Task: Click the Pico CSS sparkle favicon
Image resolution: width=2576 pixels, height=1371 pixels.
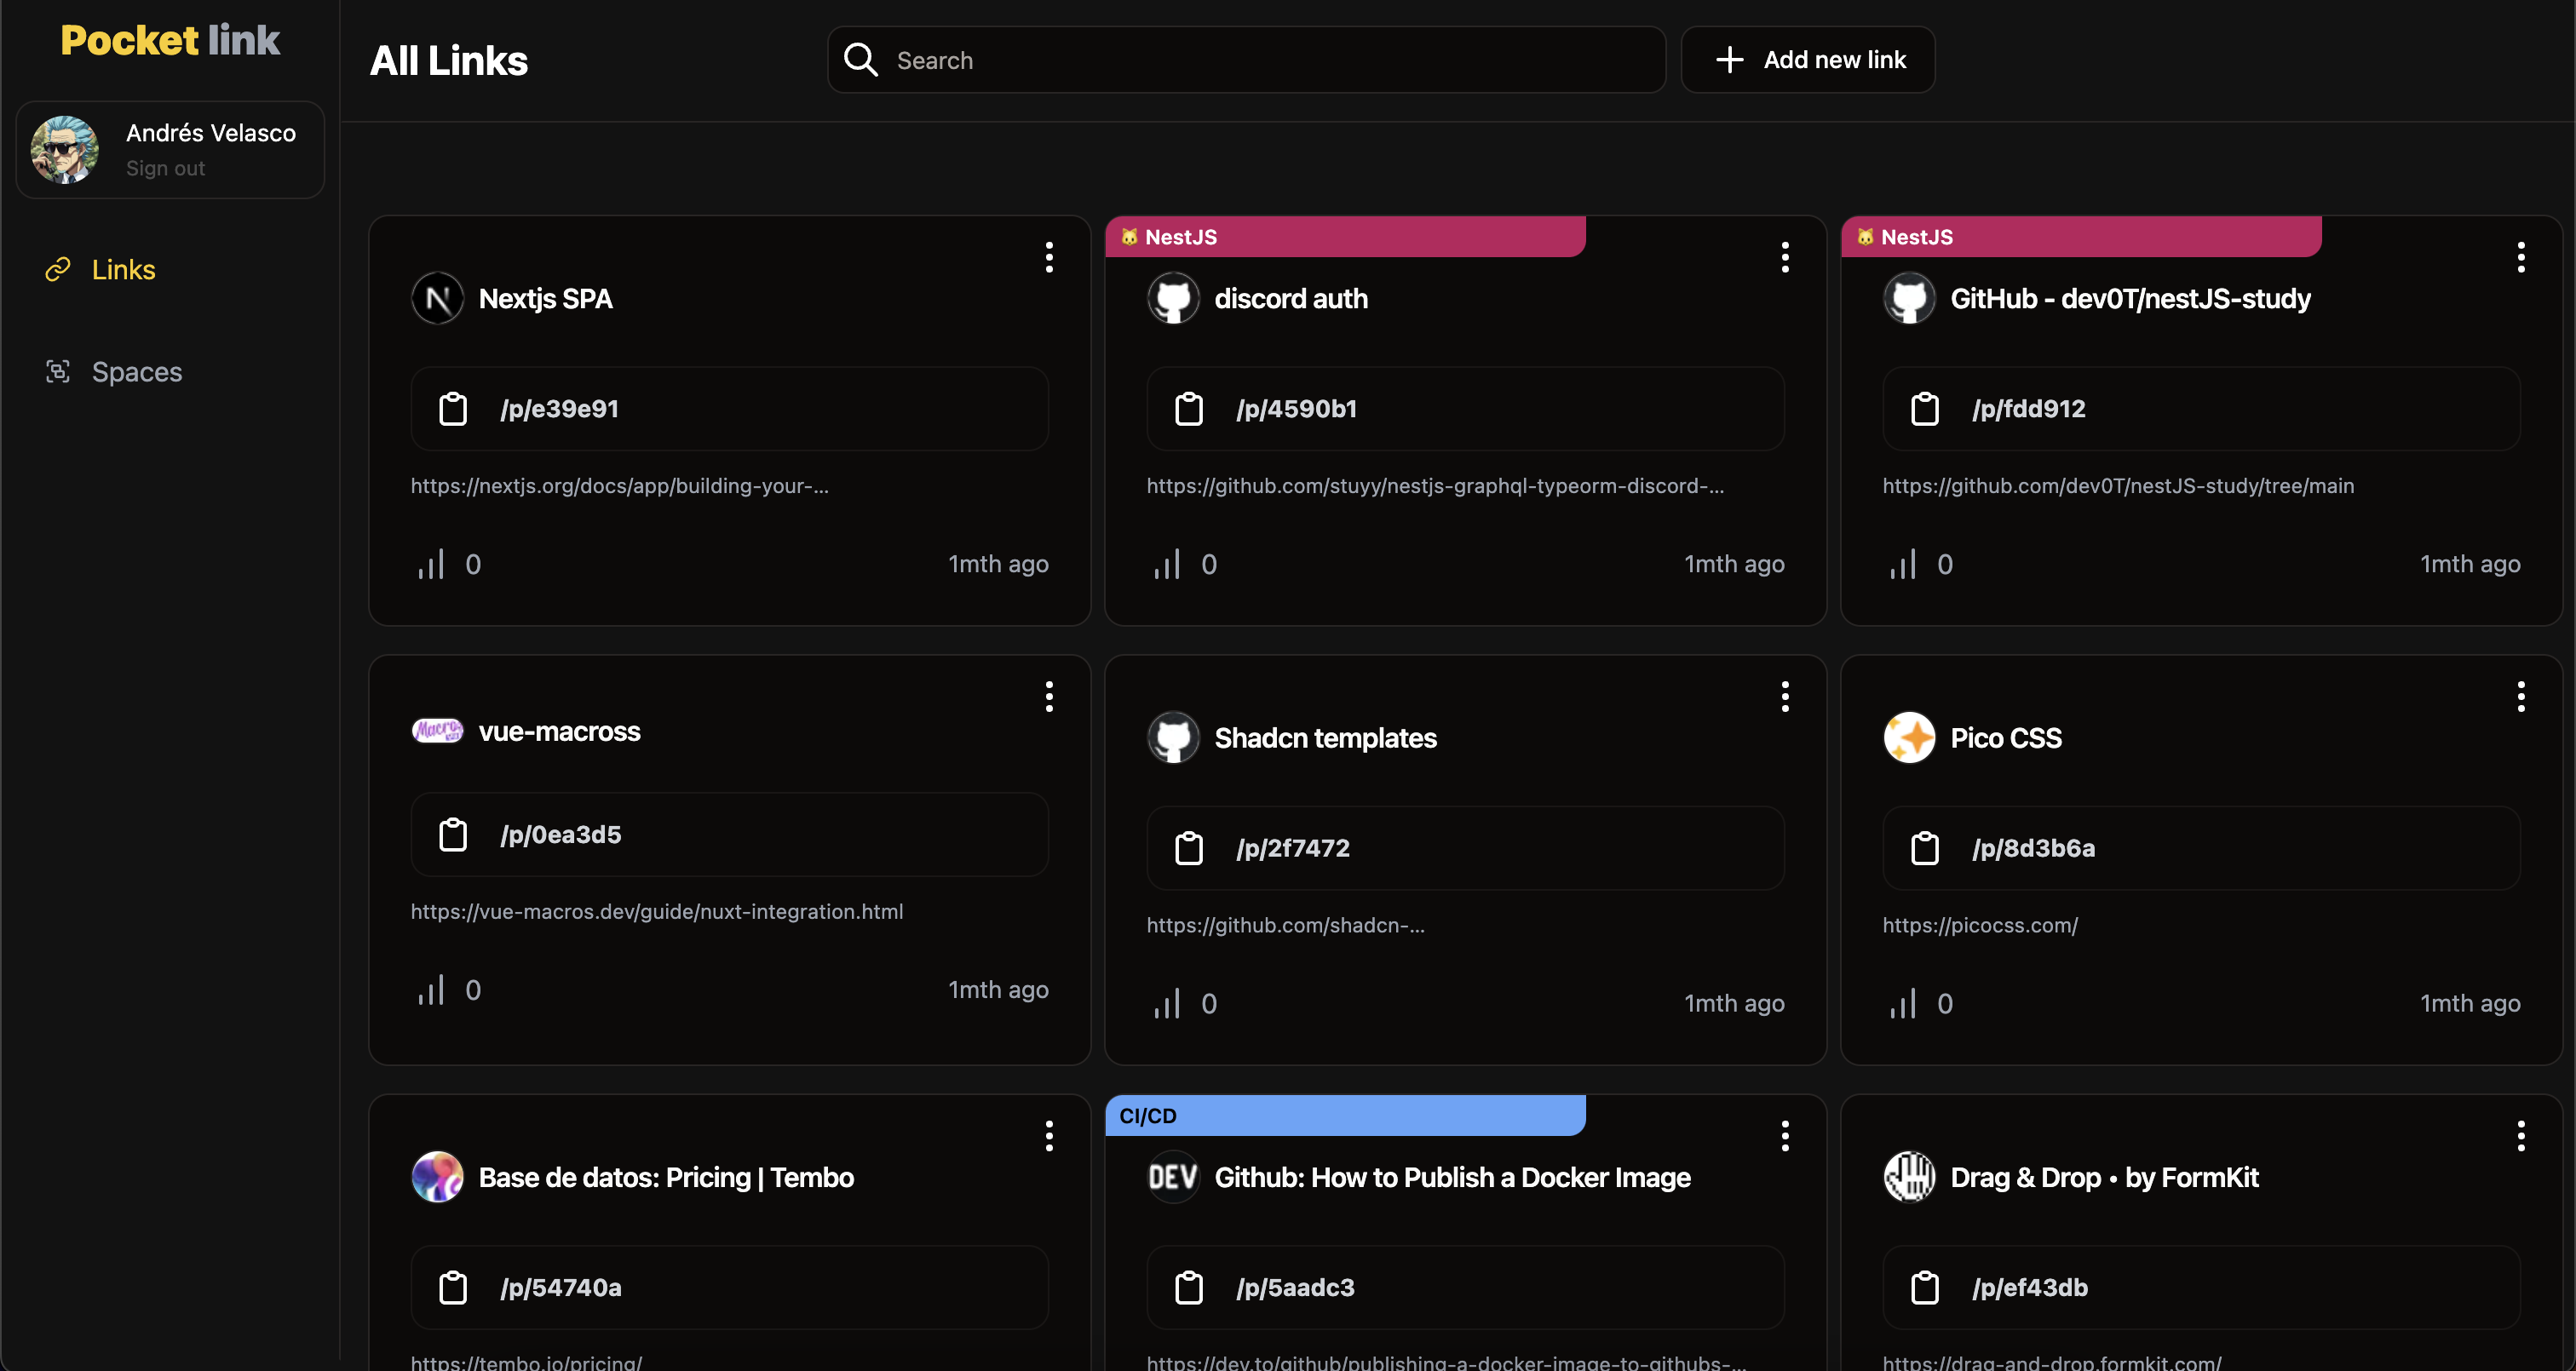Action: 1909,738
